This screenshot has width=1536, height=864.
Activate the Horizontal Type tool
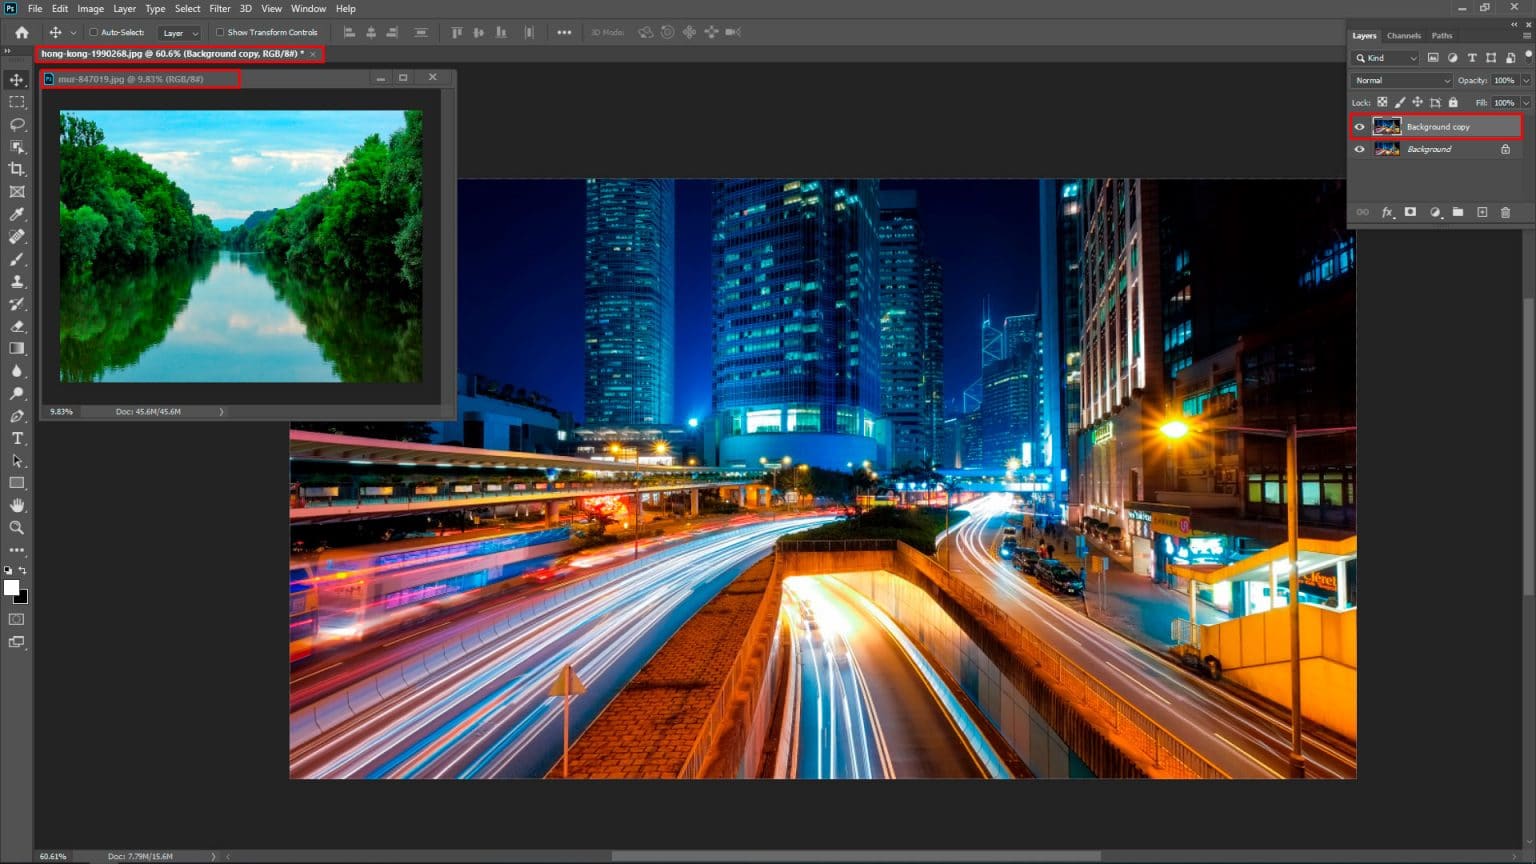tap(16, 438)
